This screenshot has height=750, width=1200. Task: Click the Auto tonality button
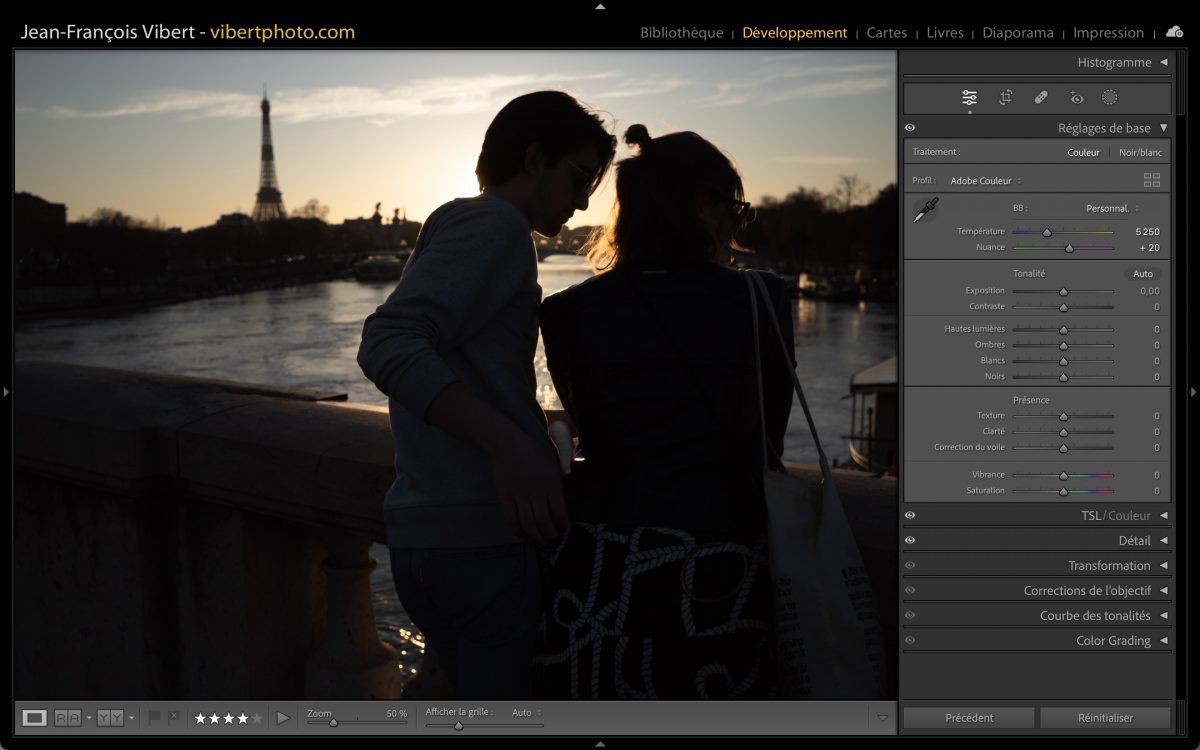click(x=1143, y=274)
